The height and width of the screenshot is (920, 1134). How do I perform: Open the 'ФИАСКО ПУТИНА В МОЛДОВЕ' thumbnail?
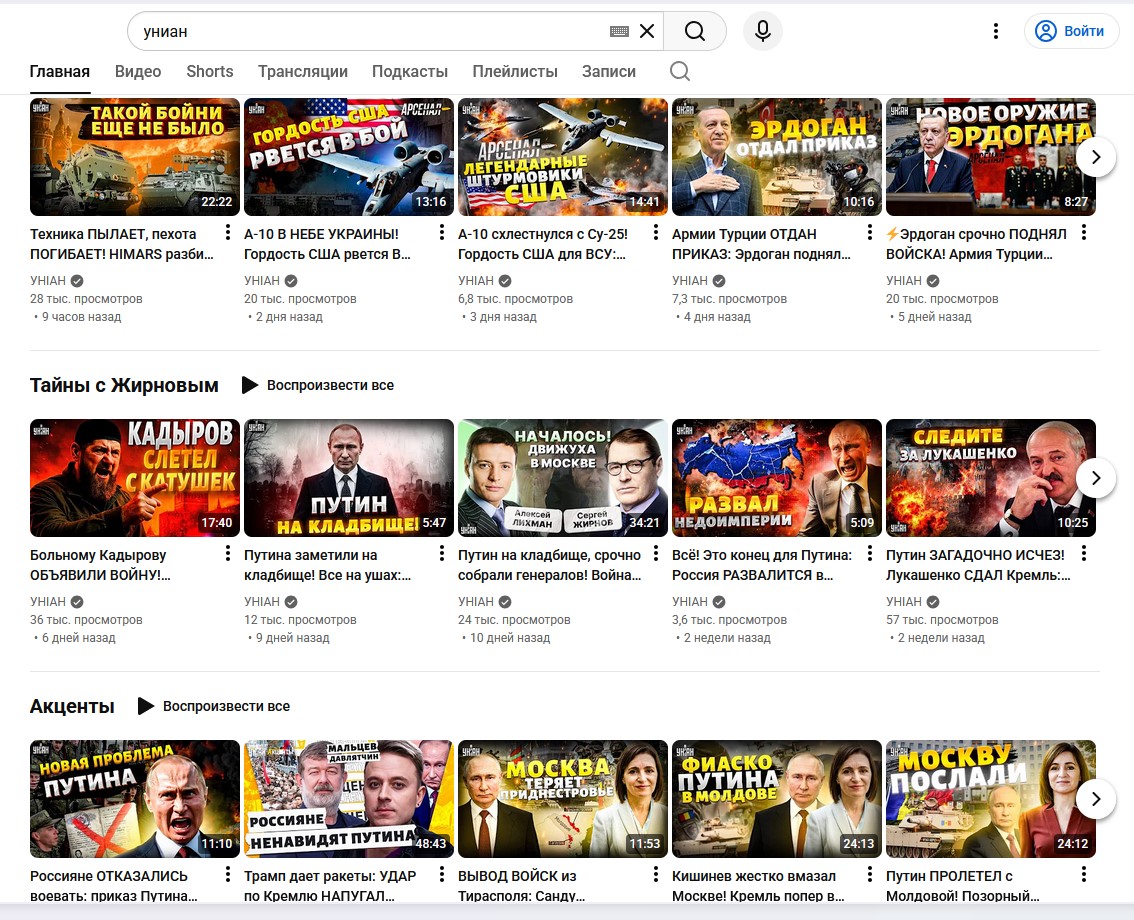[x=777, y=799]
